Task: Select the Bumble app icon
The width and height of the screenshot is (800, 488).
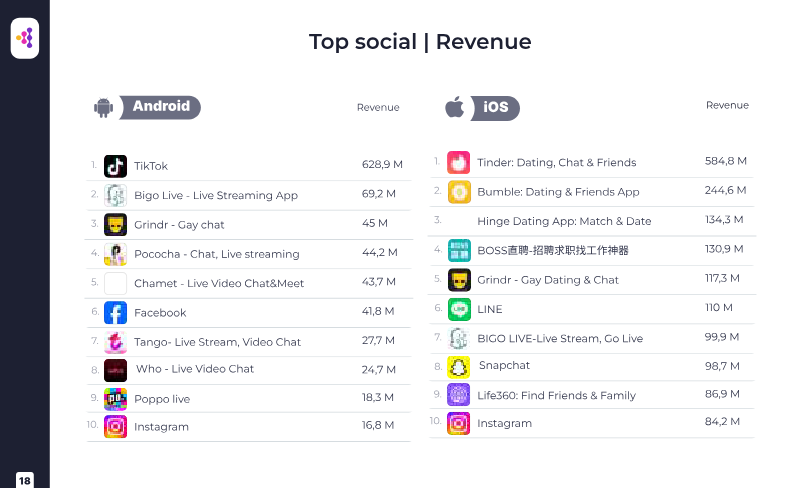Action: point(459,192)
